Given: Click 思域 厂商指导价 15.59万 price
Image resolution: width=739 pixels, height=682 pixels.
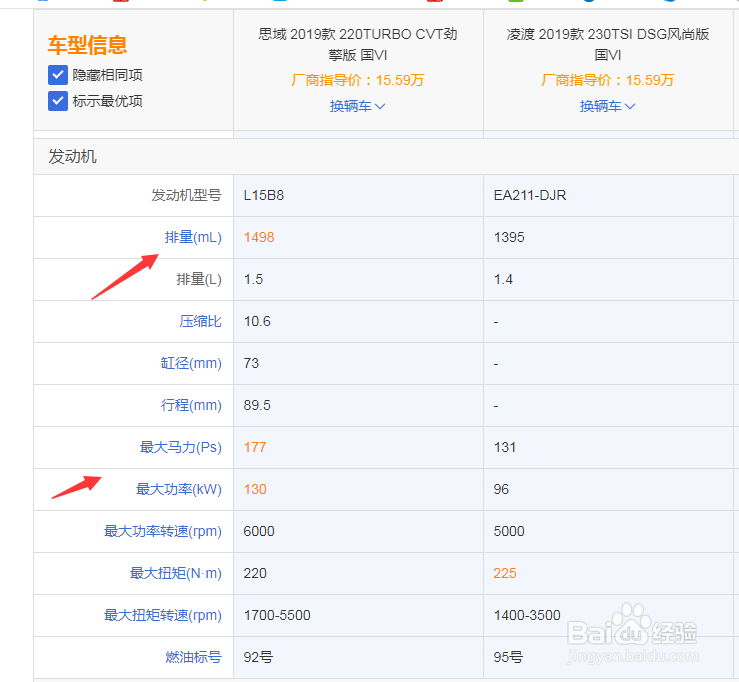Looking at the screenshot, I should 357,80.
